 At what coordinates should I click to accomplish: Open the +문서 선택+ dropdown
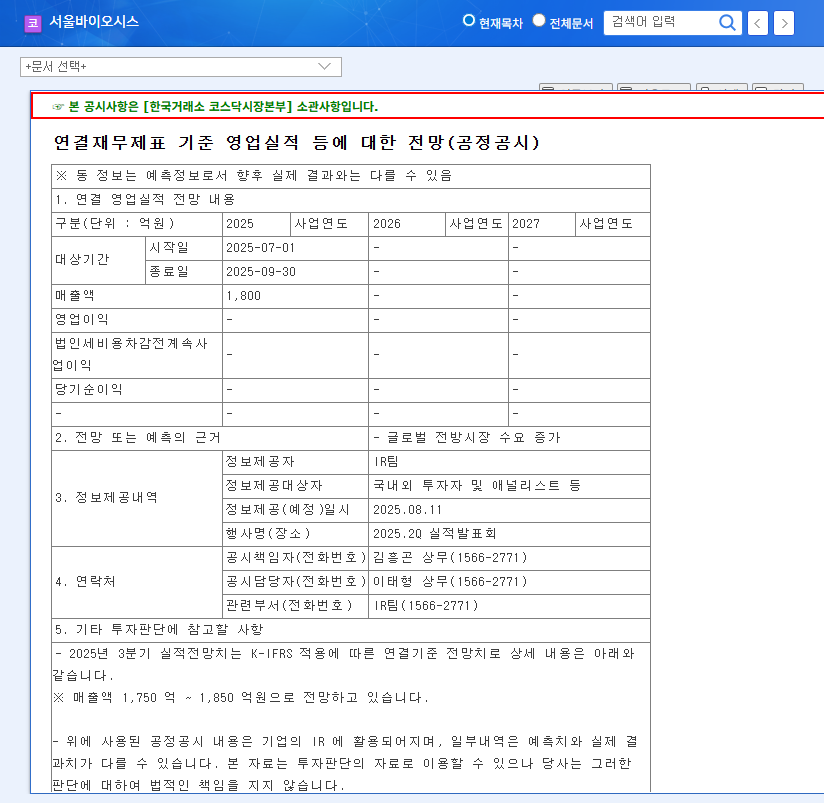click(180, 67)
